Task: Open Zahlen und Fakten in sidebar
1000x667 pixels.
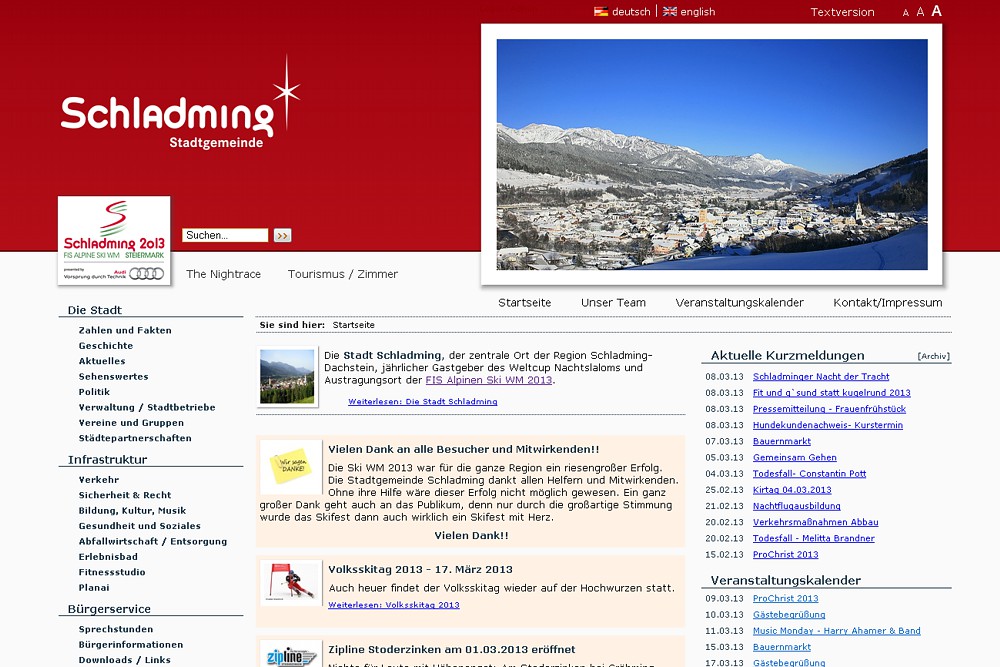Action: [125, 330]
